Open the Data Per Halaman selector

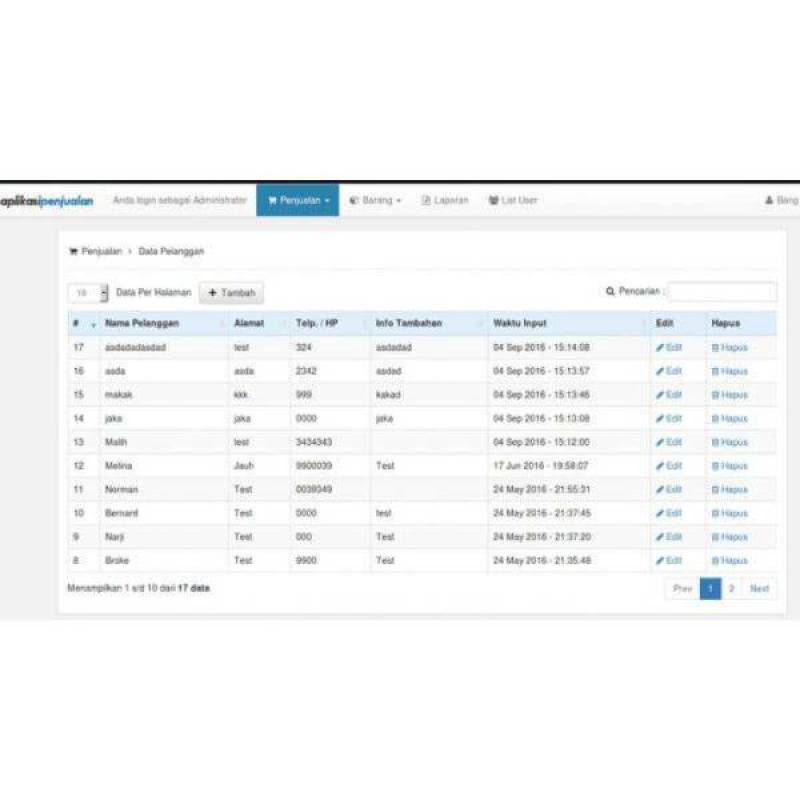(90, 292)
